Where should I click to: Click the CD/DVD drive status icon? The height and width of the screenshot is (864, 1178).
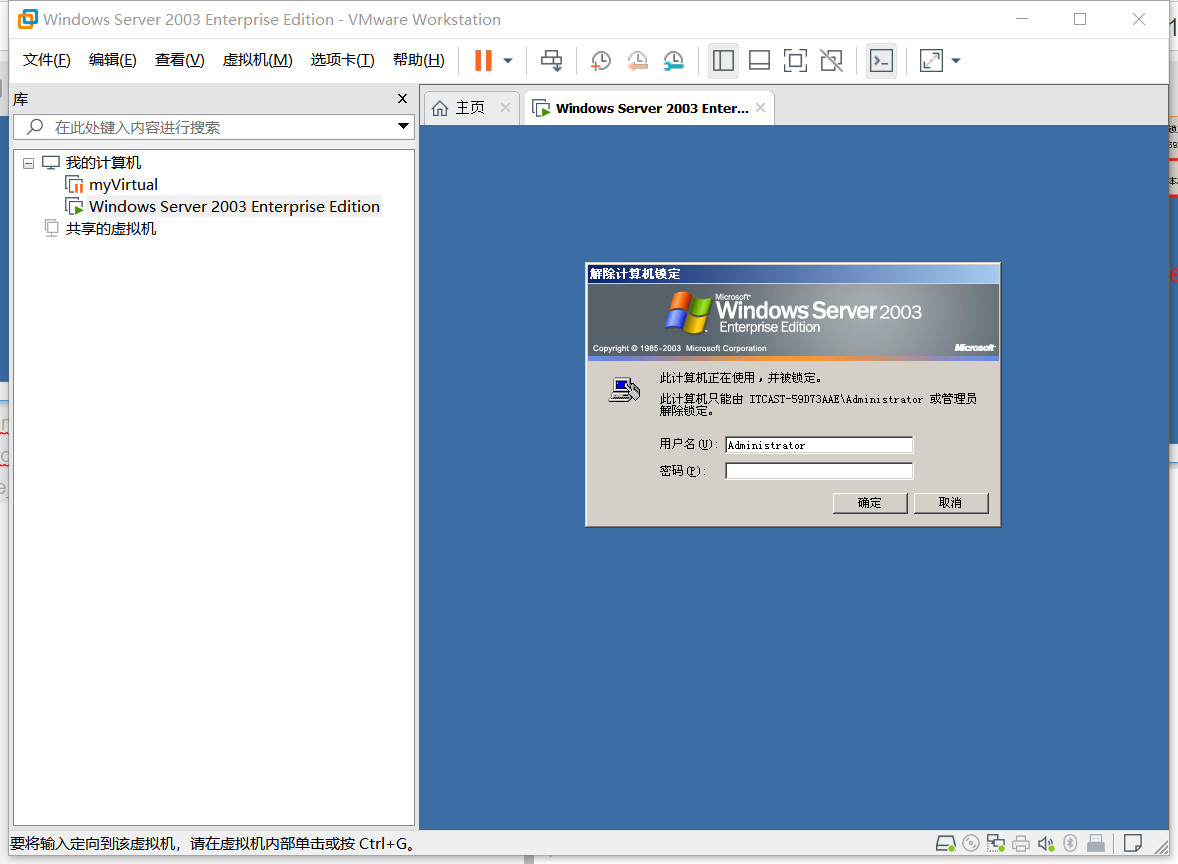tap(971, 844)
